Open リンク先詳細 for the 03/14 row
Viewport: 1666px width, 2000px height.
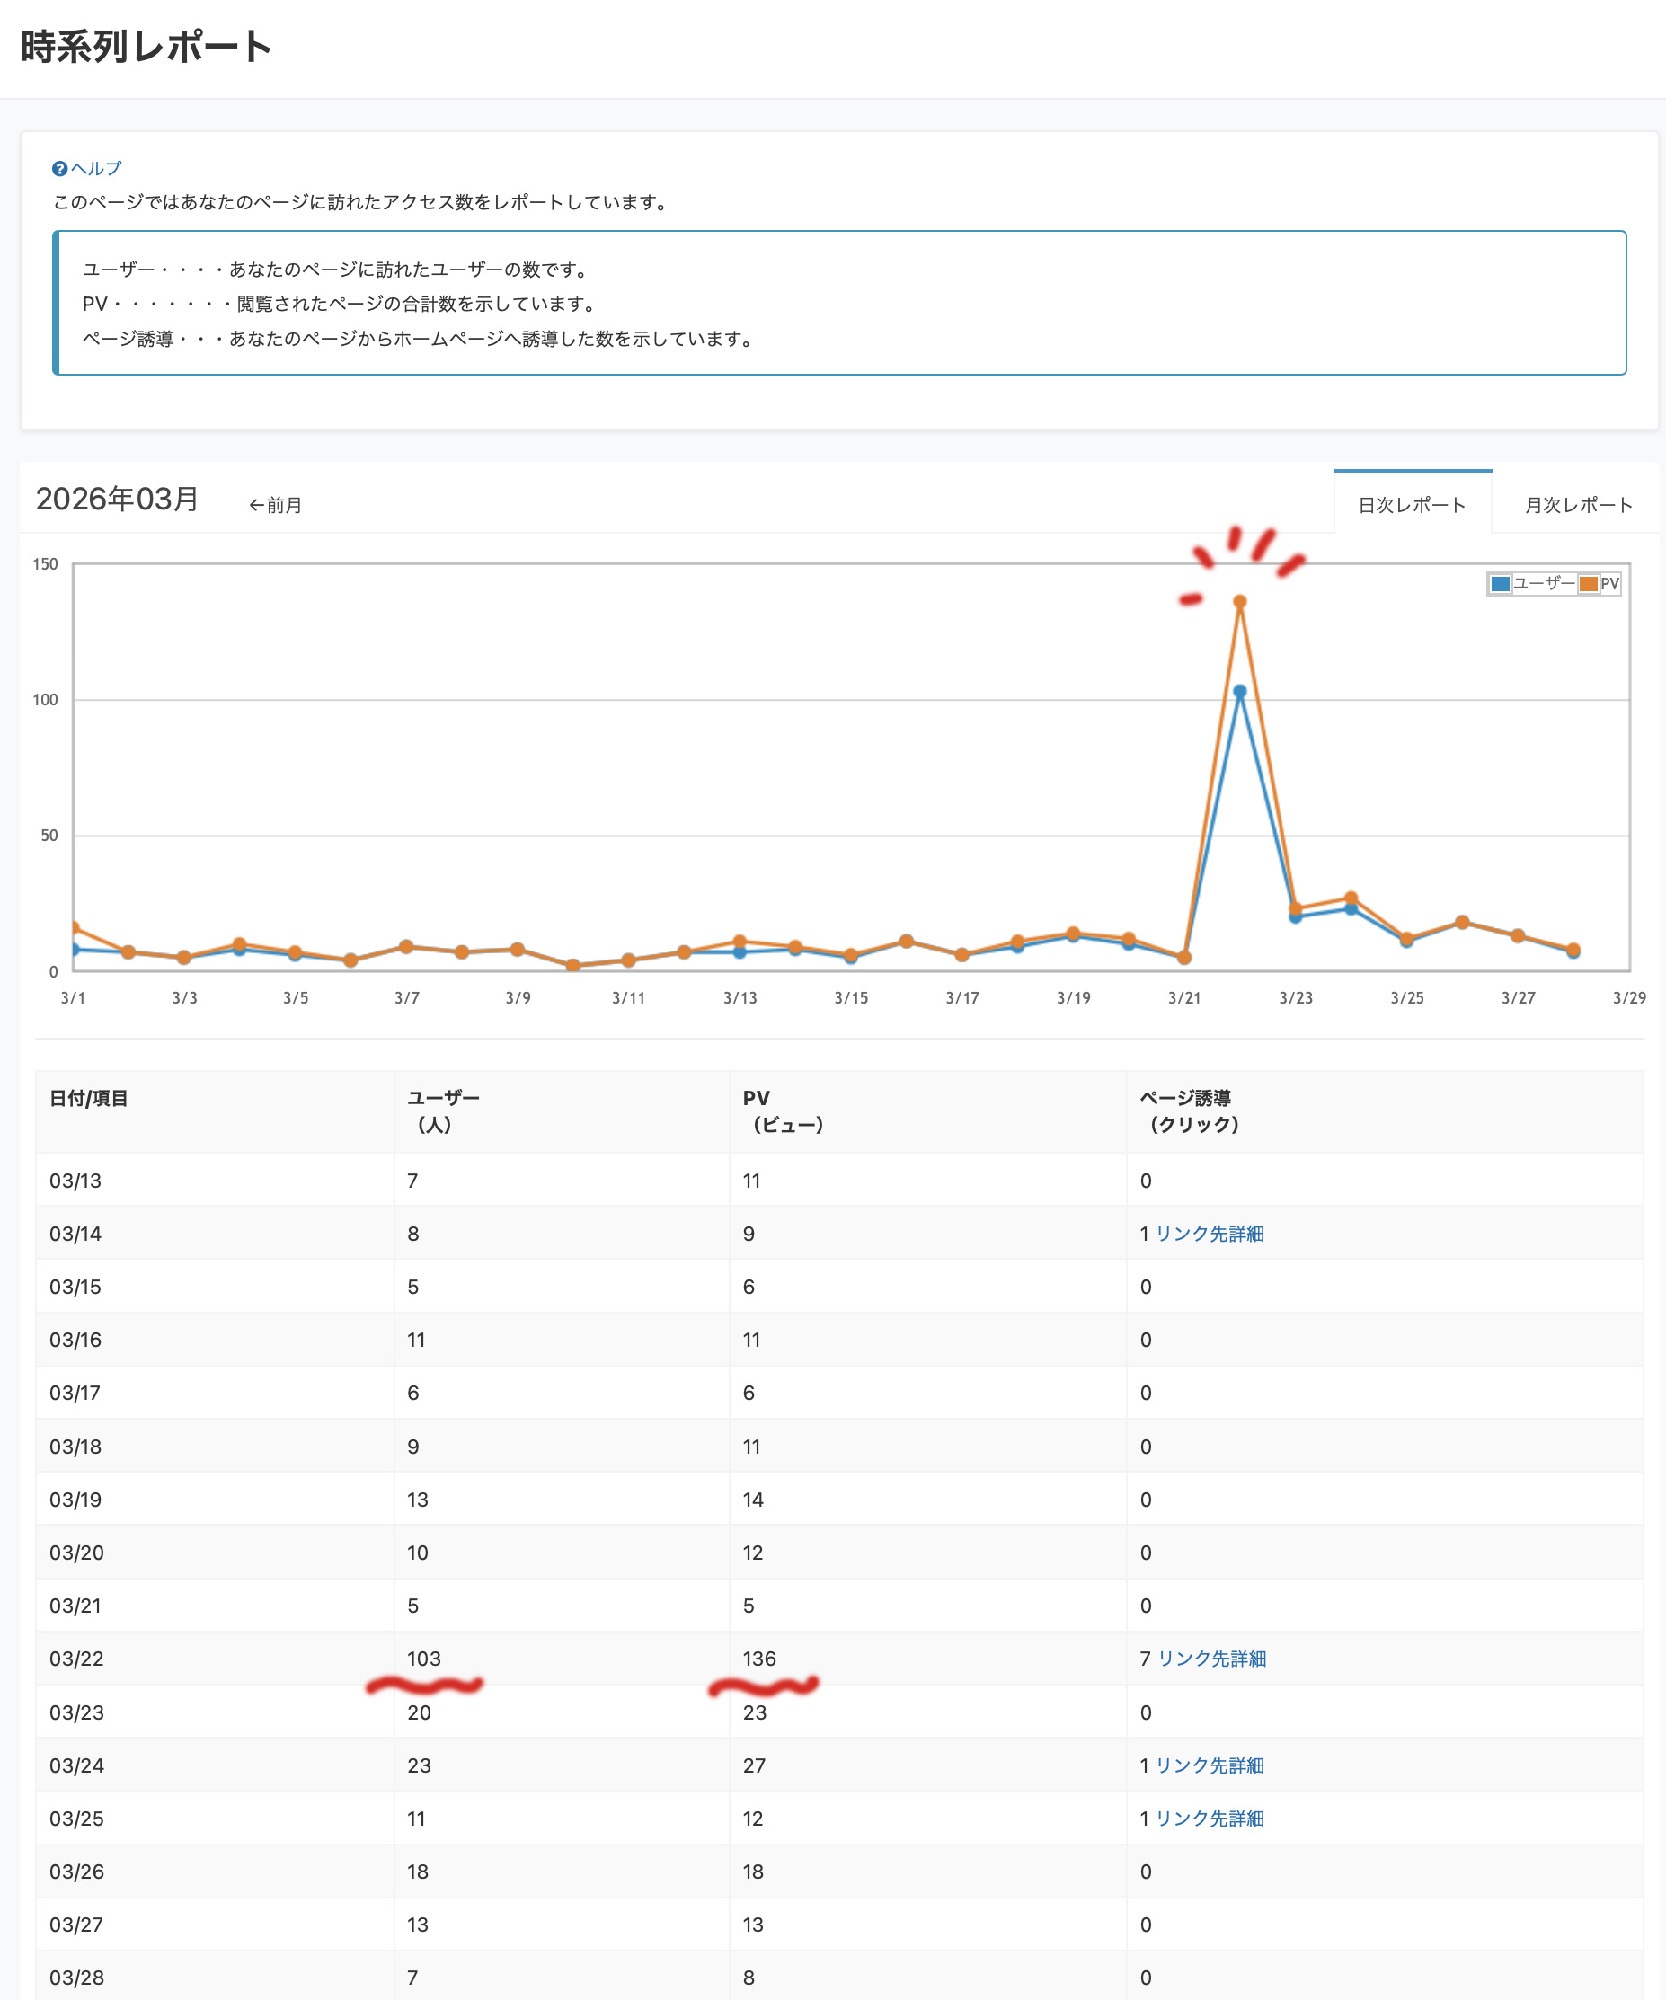tap(1209, 1234)
